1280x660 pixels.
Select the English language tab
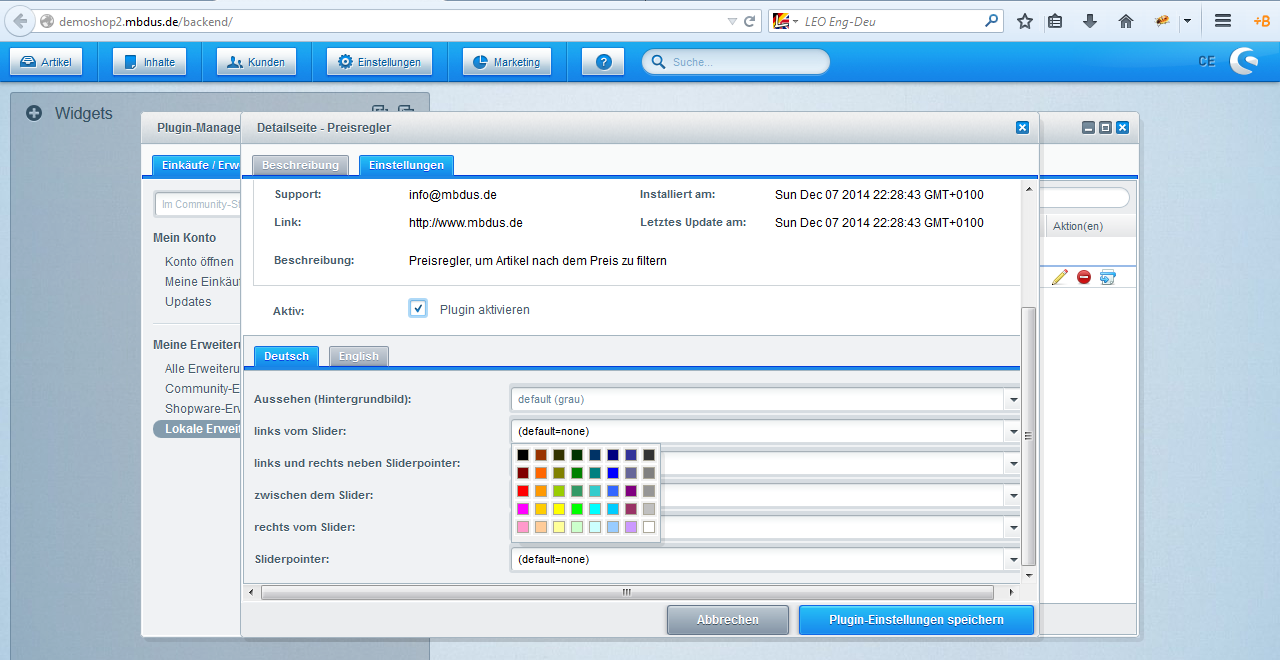pyautogui.click(x=359, y=356)
